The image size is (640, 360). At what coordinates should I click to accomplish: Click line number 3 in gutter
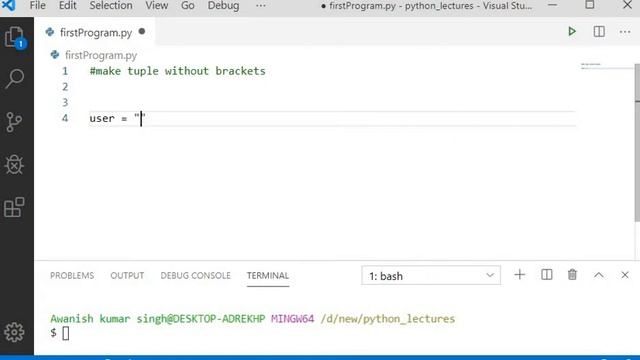tap(65, 102)
